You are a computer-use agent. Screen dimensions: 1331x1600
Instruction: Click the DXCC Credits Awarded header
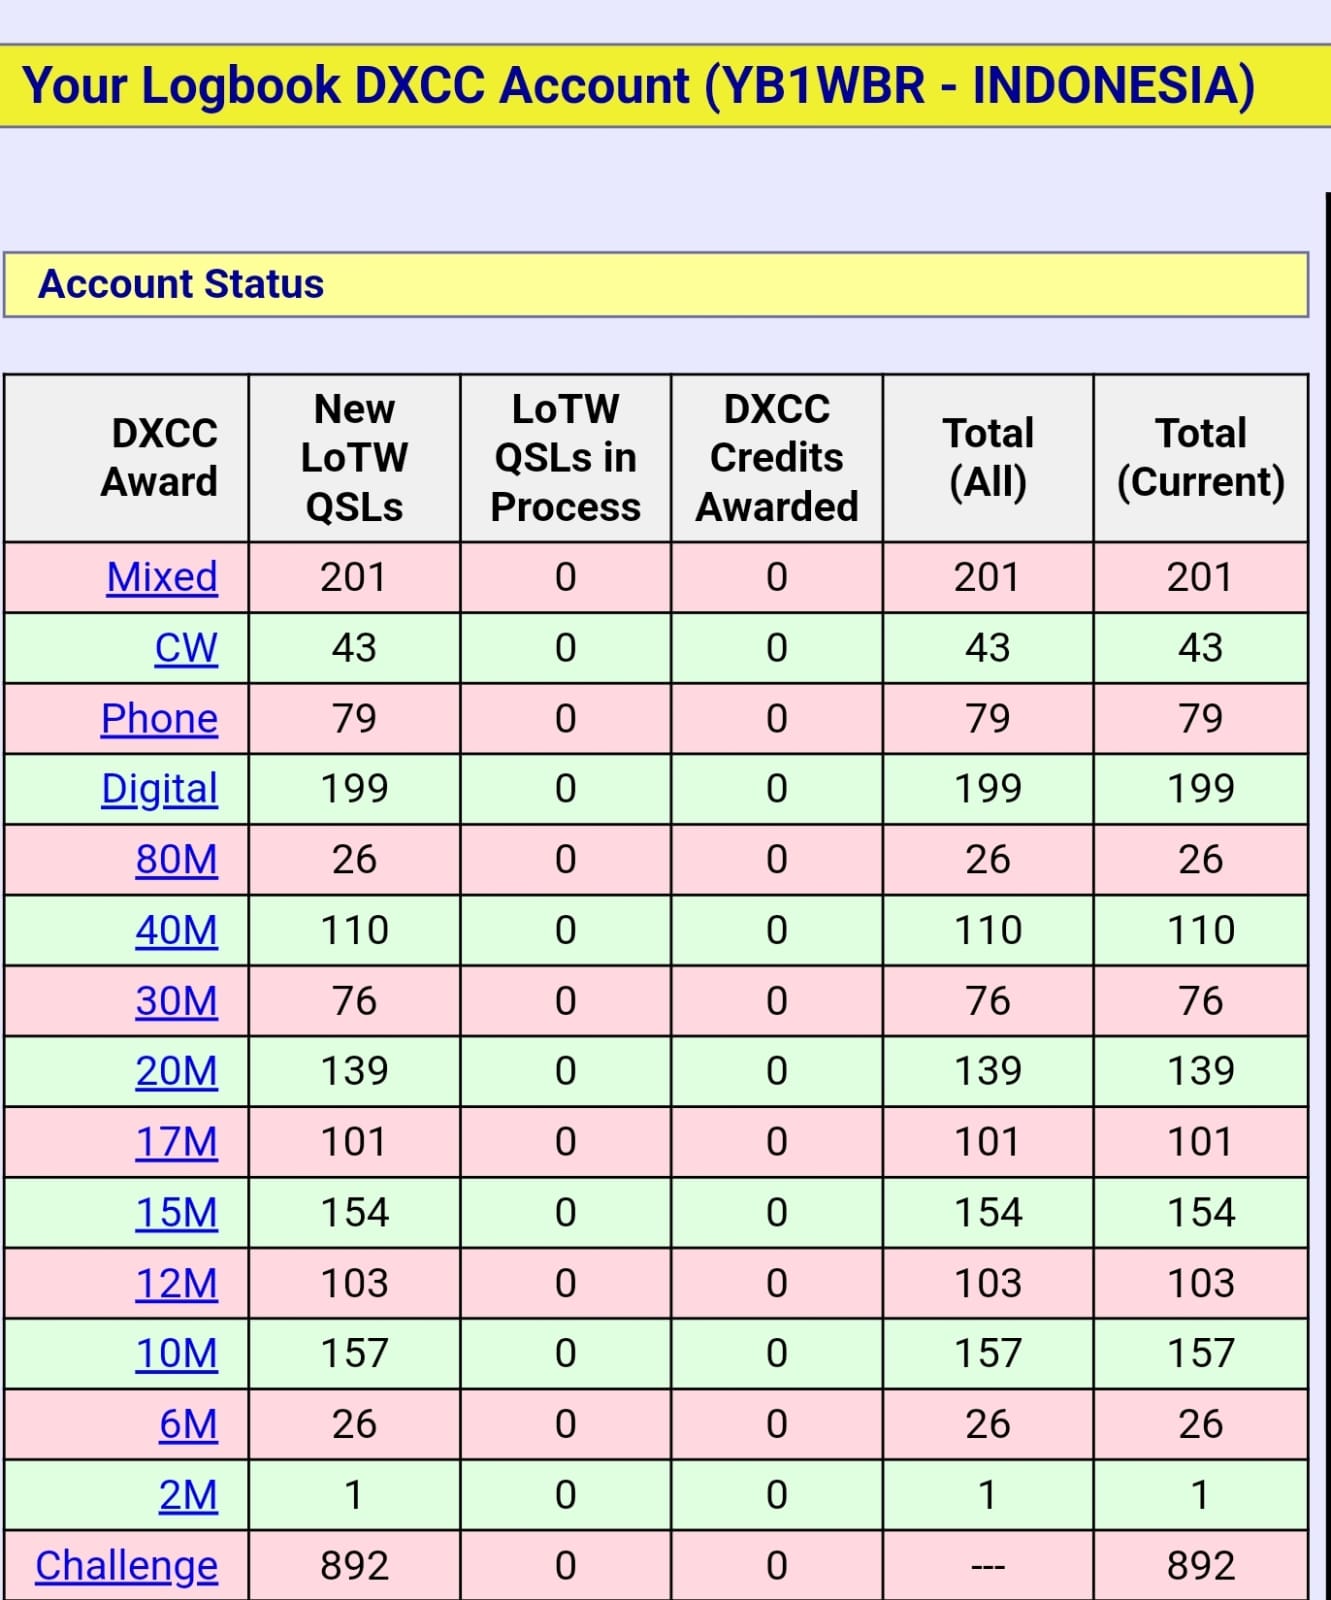pos(776,457)
